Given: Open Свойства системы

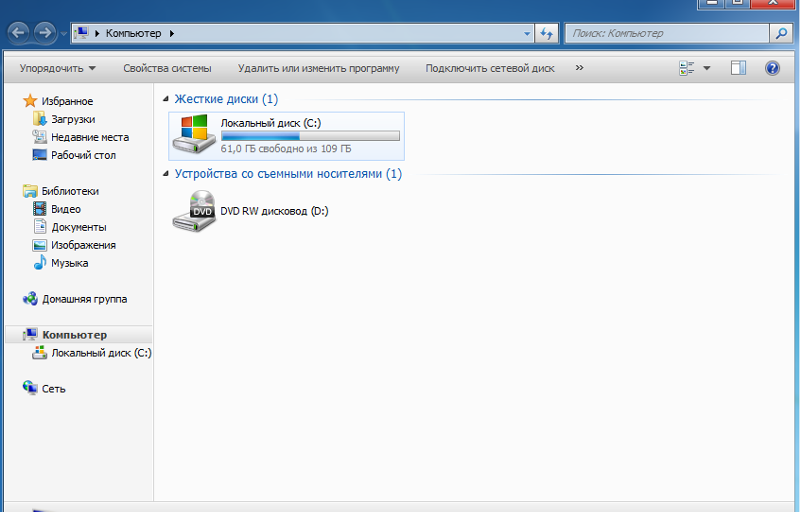Looking at the screenshot, I should pos(167,68).
